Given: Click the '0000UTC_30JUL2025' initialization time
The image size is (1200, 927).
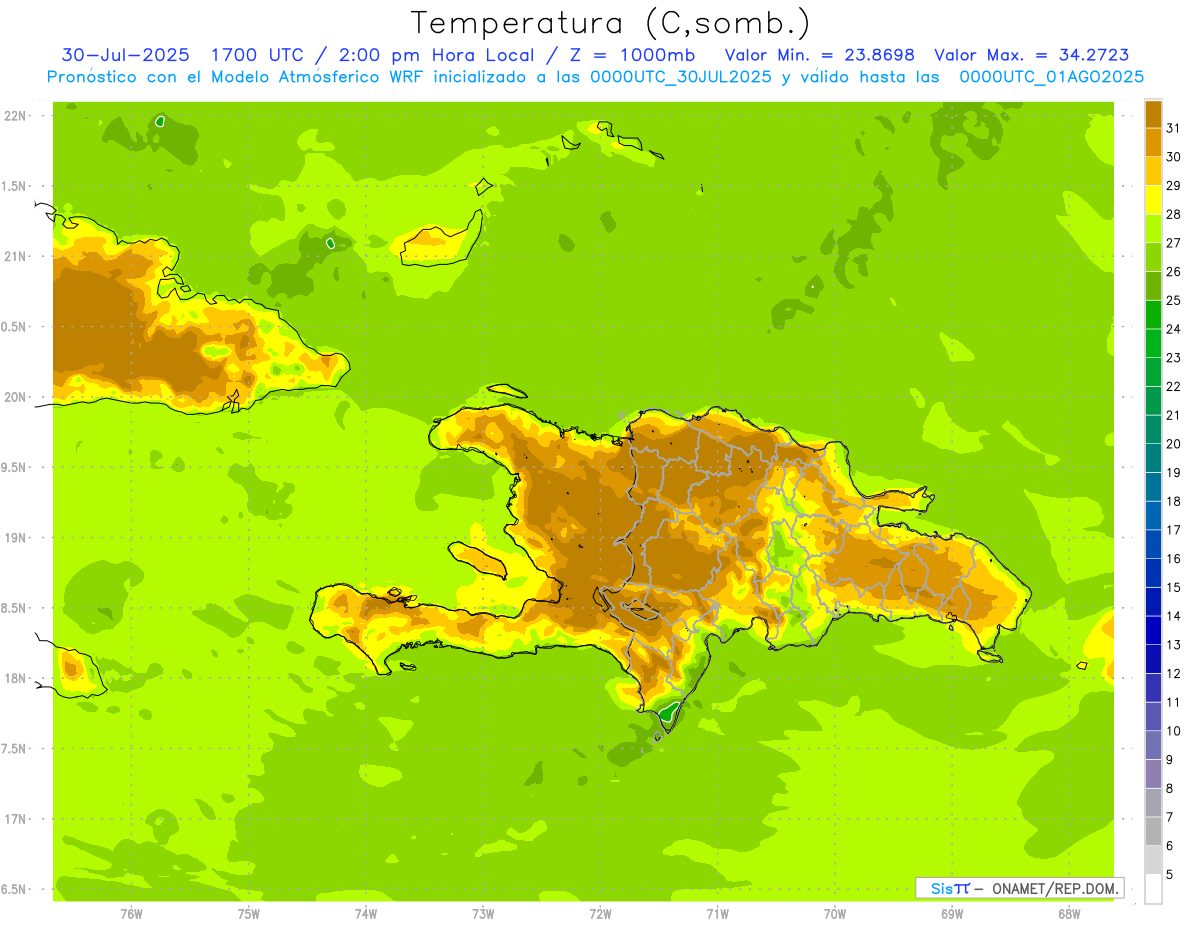Looking at the screenshot, I should tap(681, 76).
